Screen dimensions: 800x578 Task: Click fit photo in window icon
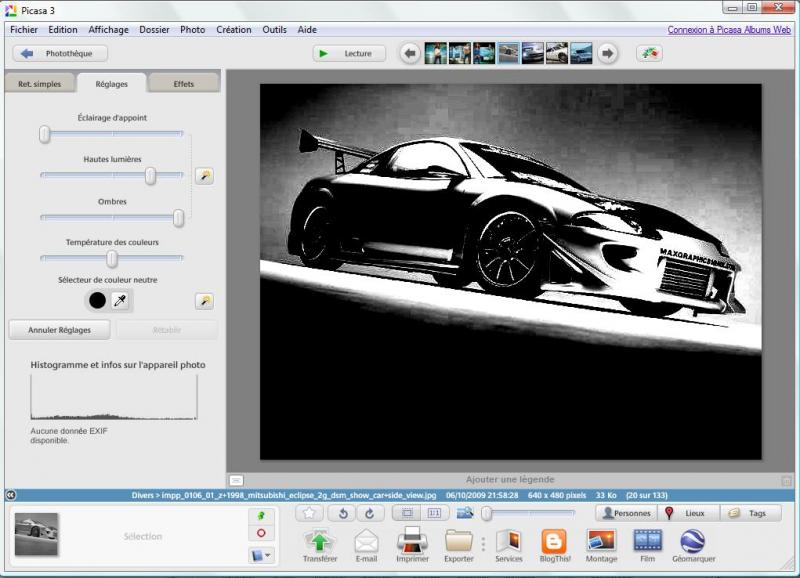coord(407,513)
